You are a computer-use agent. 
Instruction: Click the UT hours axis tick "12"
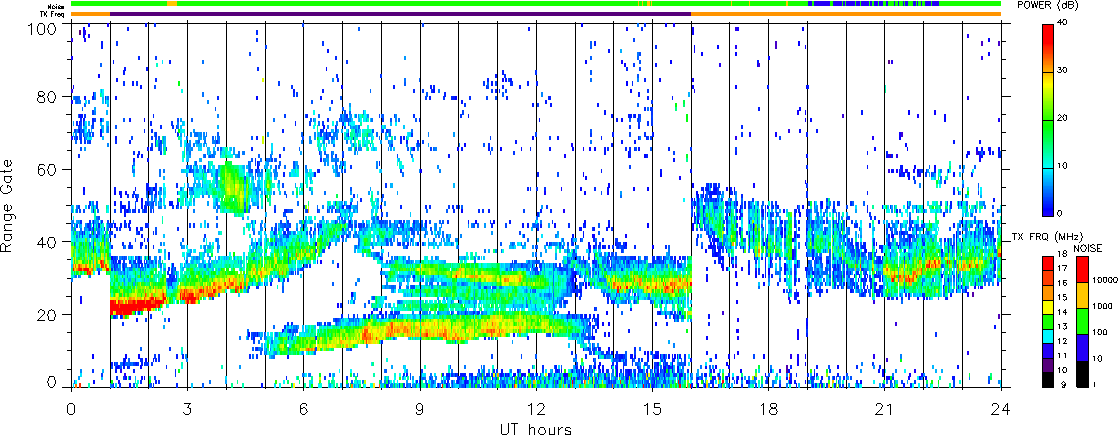click(536, 408)
